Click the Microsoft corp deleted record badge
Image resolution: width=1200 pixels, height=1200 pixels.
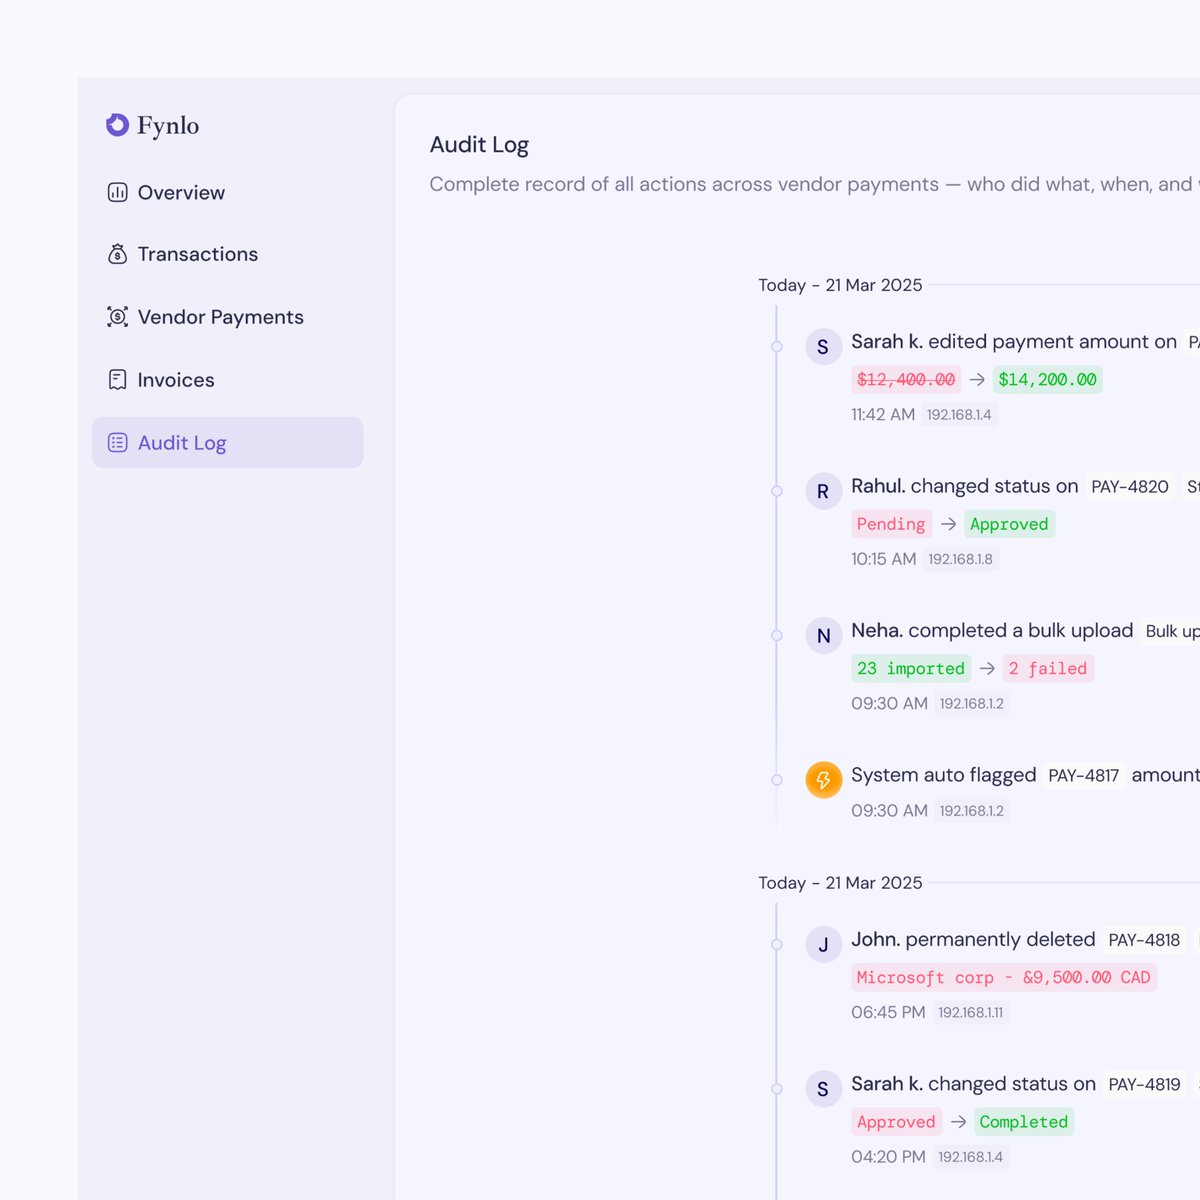click(1004, 977)
